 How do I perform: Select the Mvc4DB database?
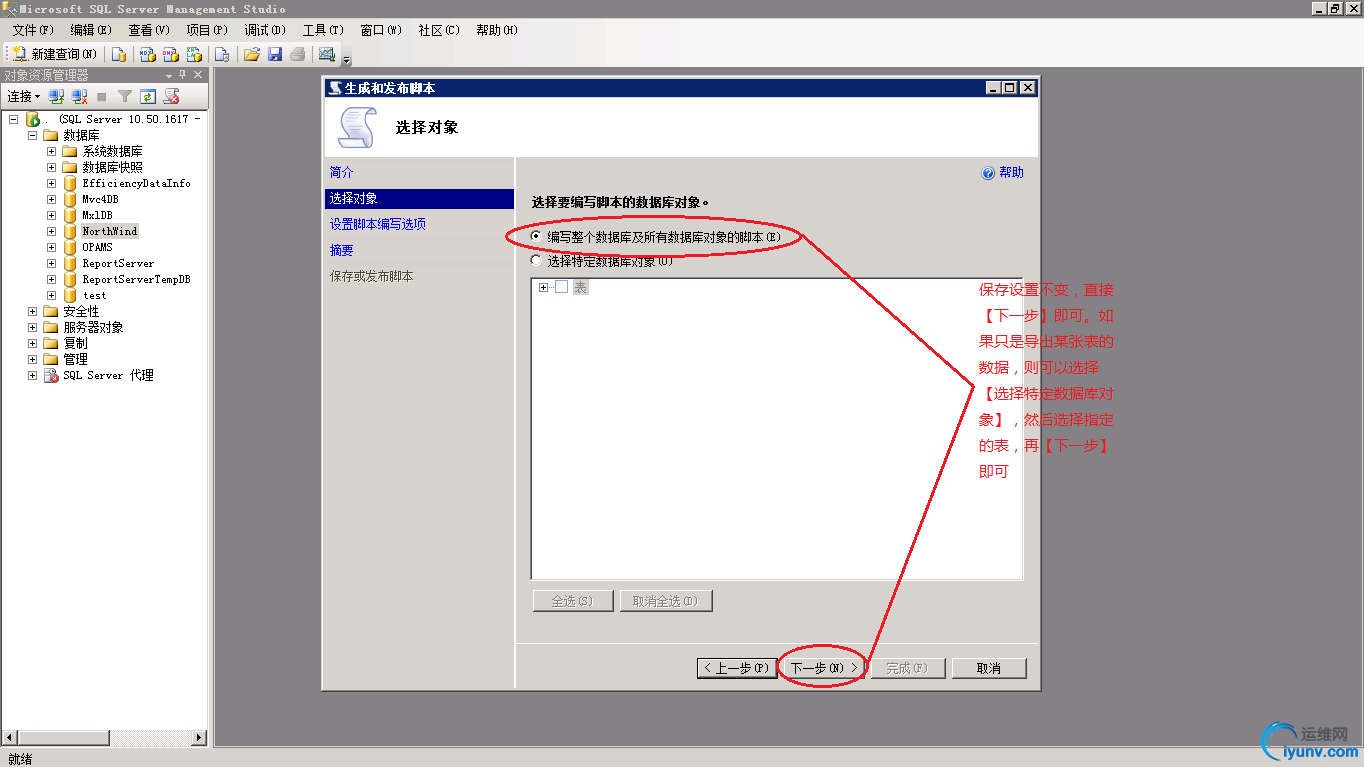point(100,199)
